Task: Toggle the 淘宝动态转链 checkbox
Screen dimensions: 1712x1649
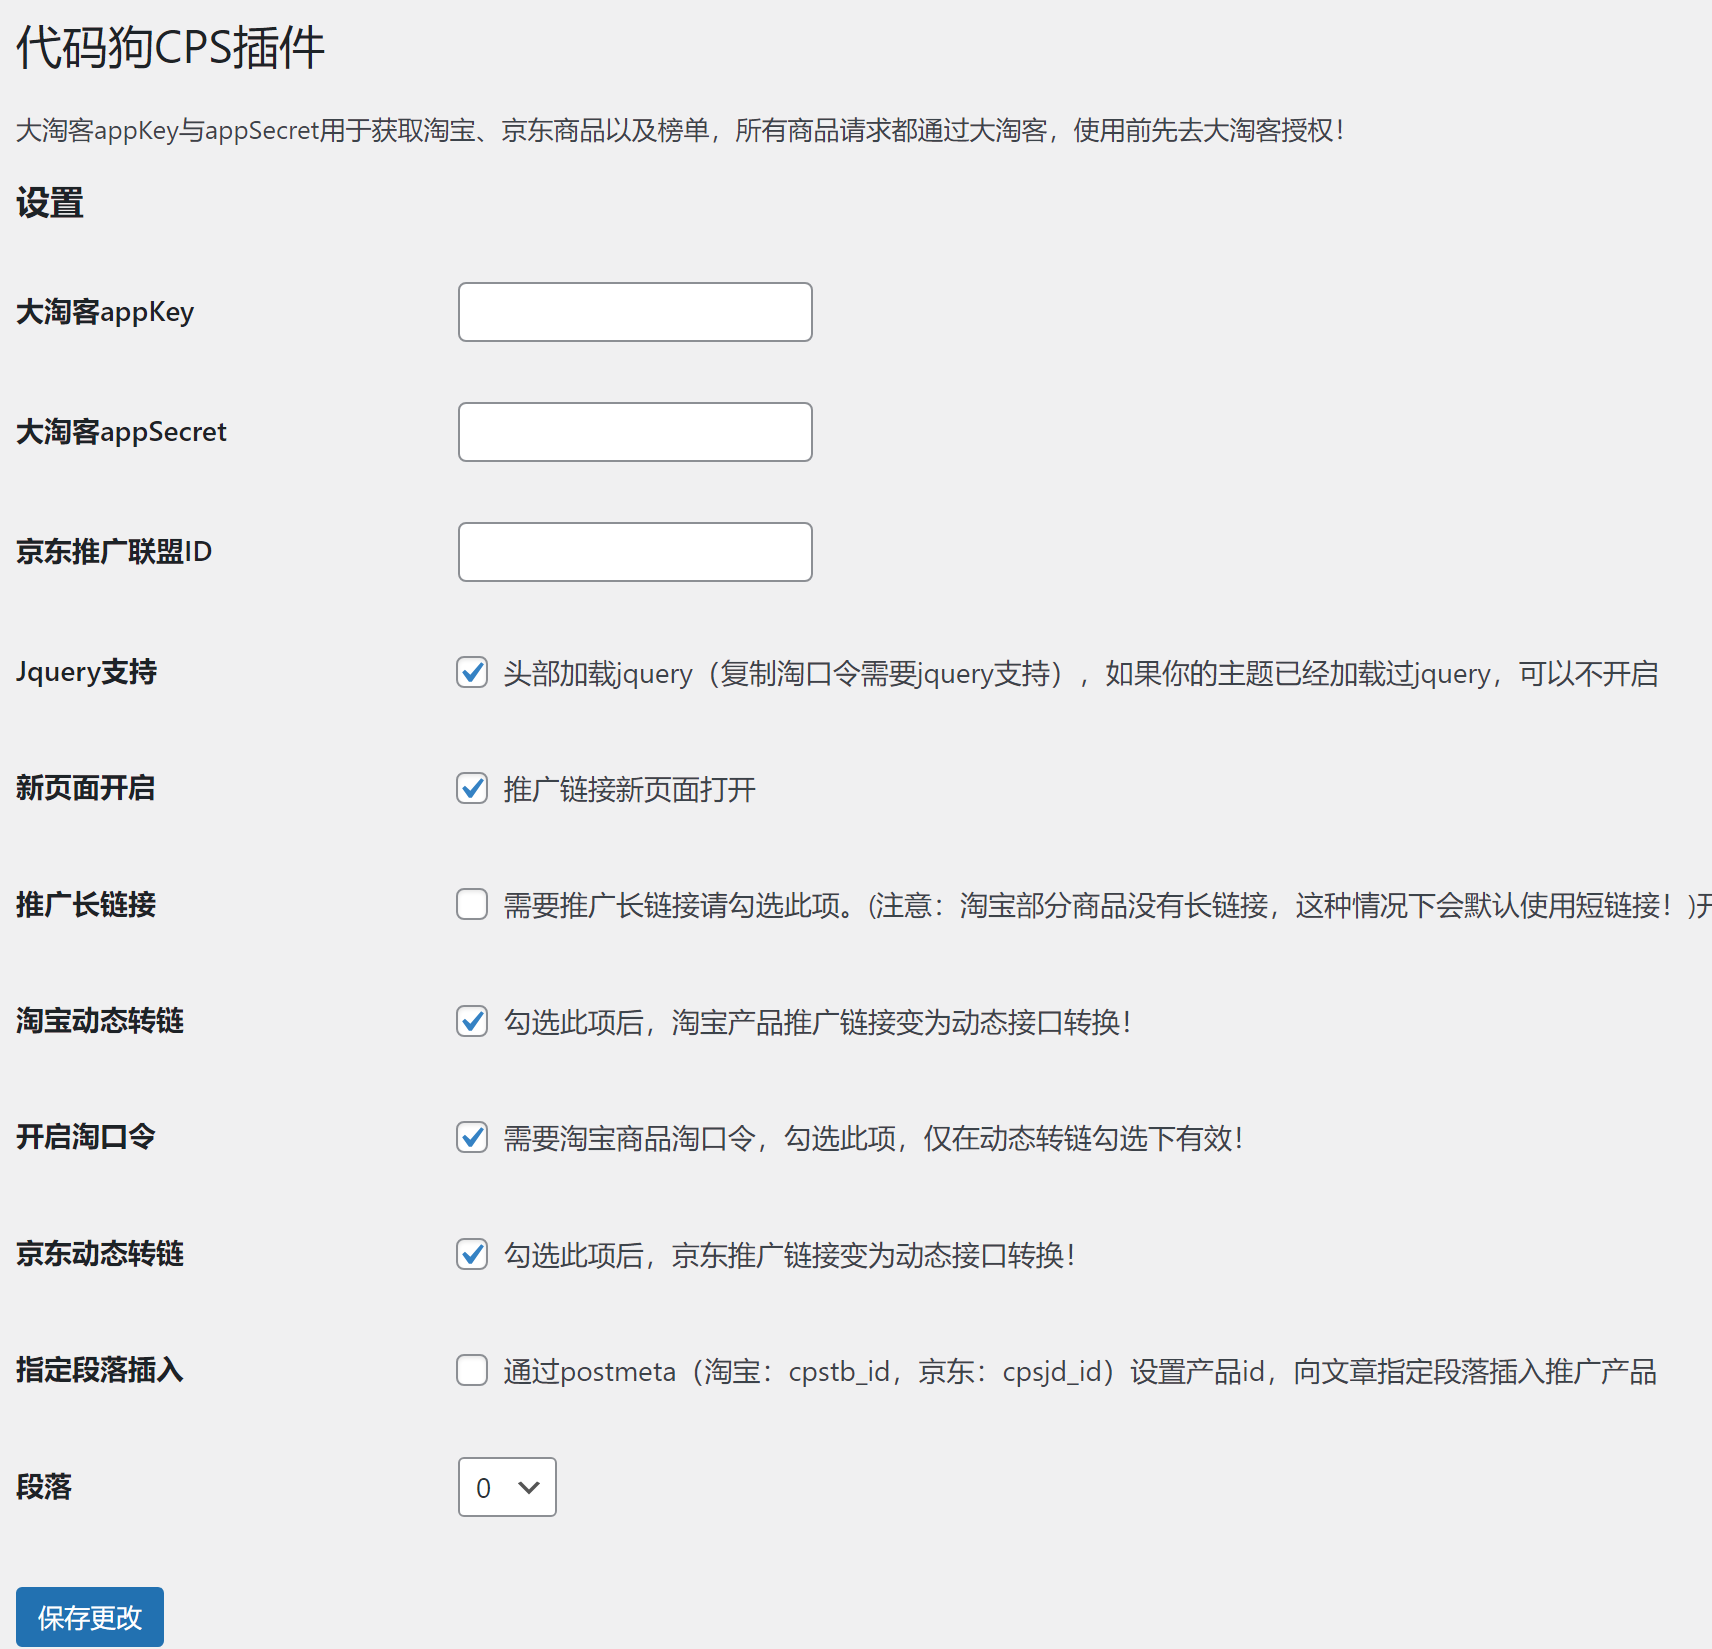Action: pos(472,1022)
